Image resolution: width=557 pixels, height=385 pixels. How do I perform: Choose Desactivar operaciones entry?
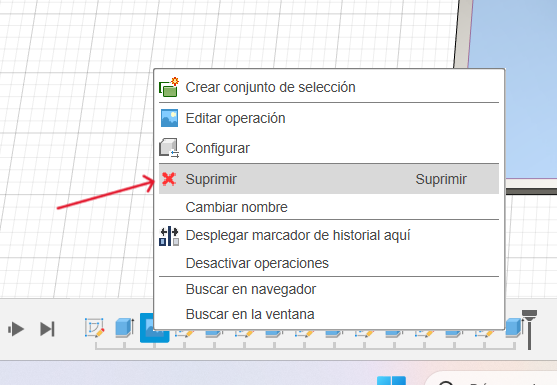(329, 263)
